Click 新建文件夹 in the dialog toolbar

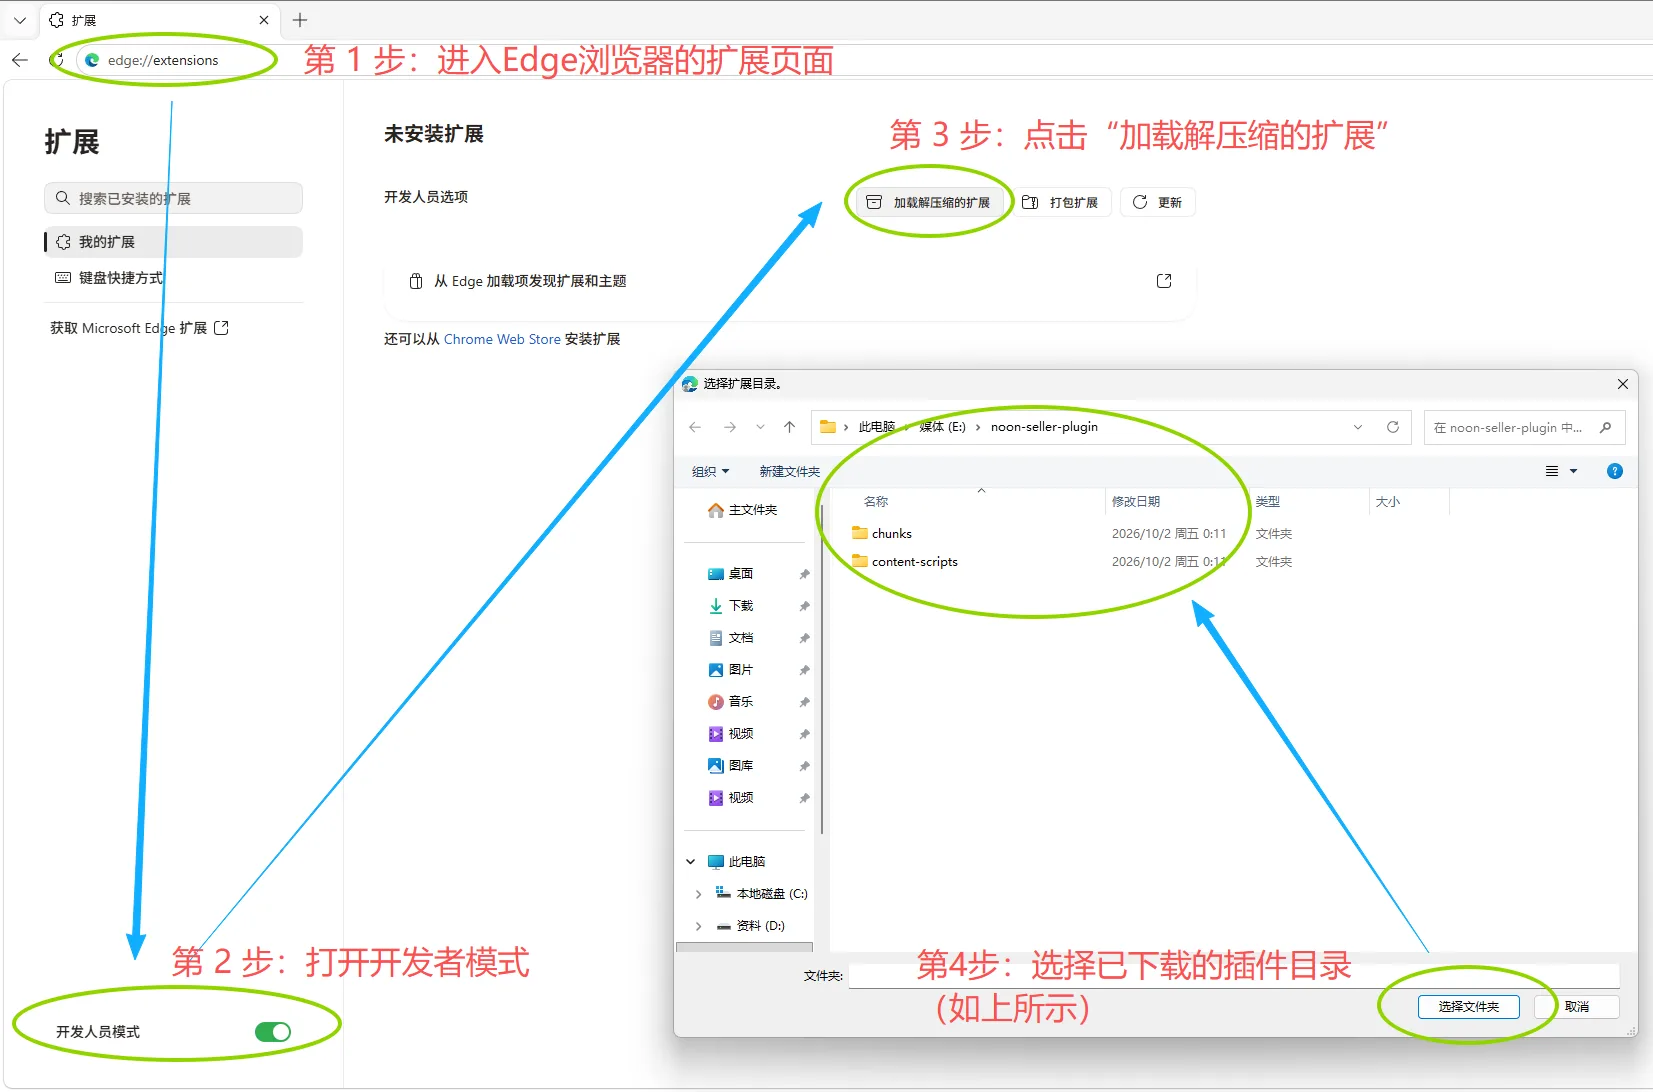coord(789,472)
